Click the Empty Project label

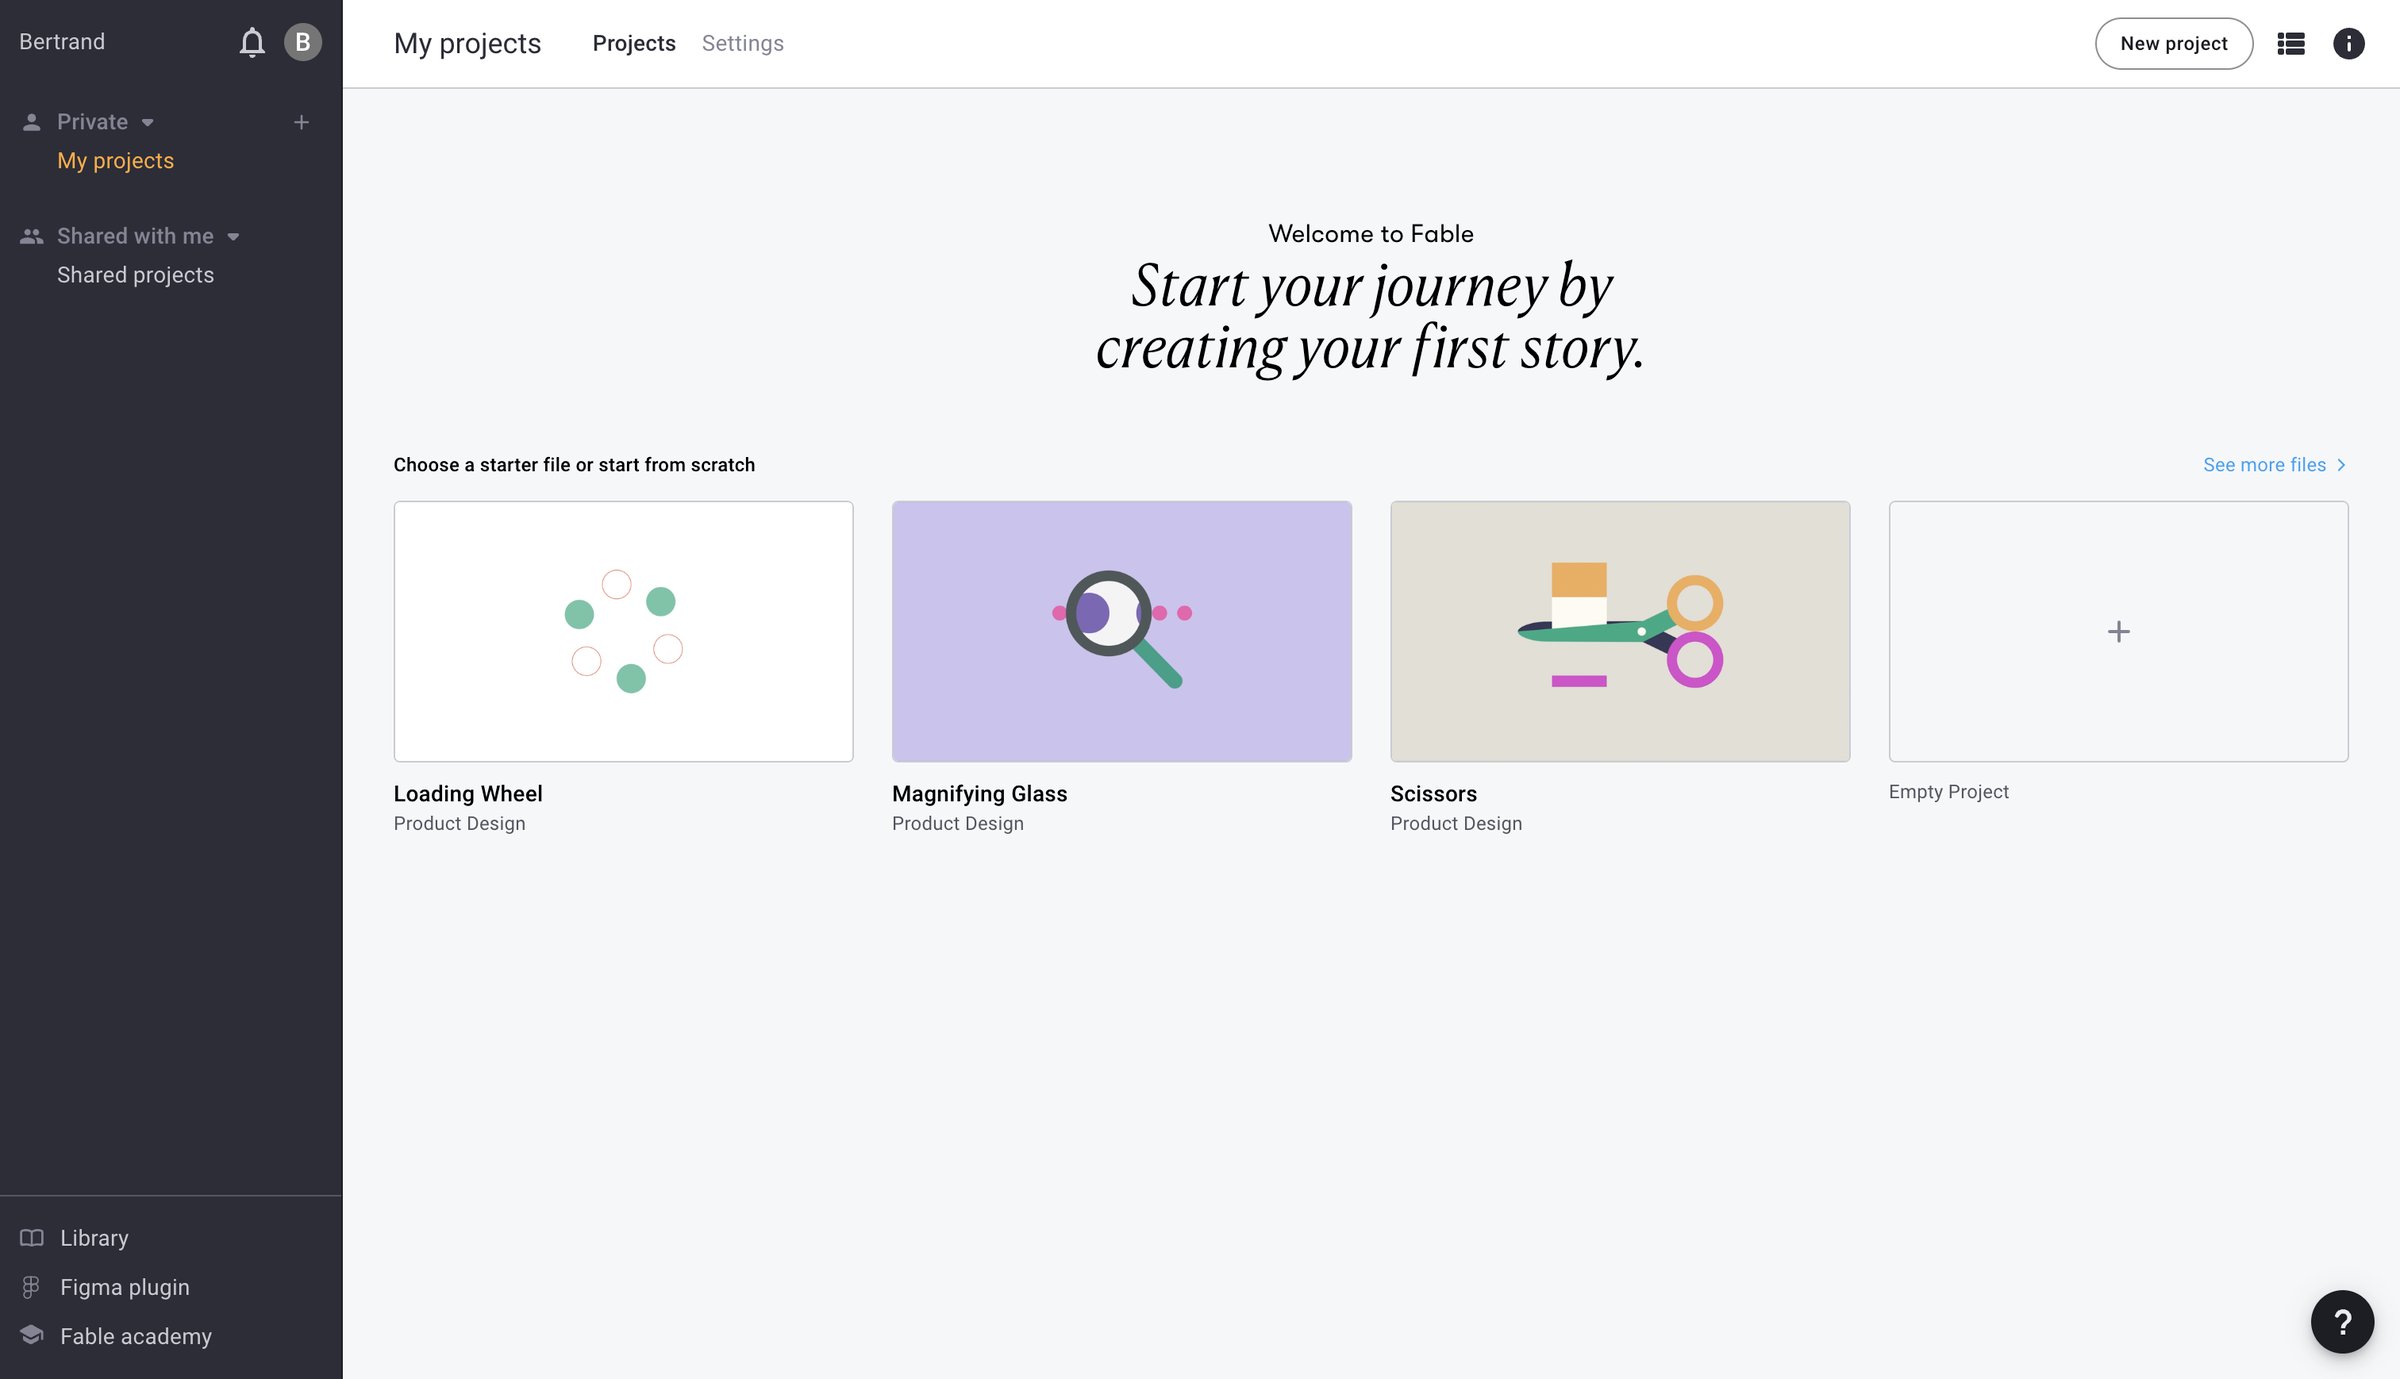1948,792
